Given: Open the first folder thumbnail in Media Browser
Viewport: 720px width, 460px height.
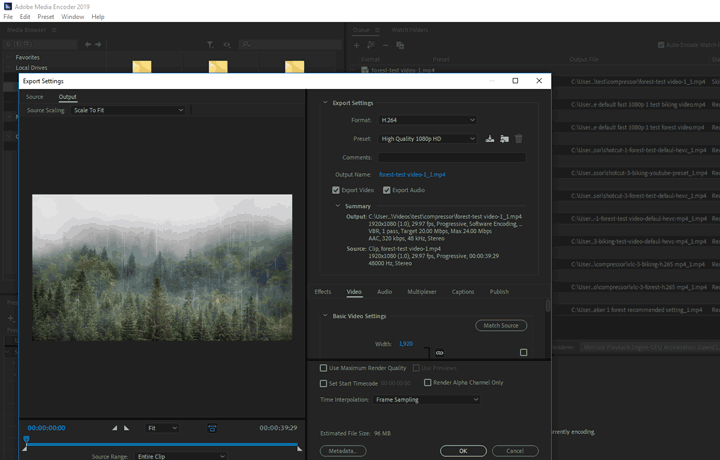Looking at the screenshot, I should (142, 67).
